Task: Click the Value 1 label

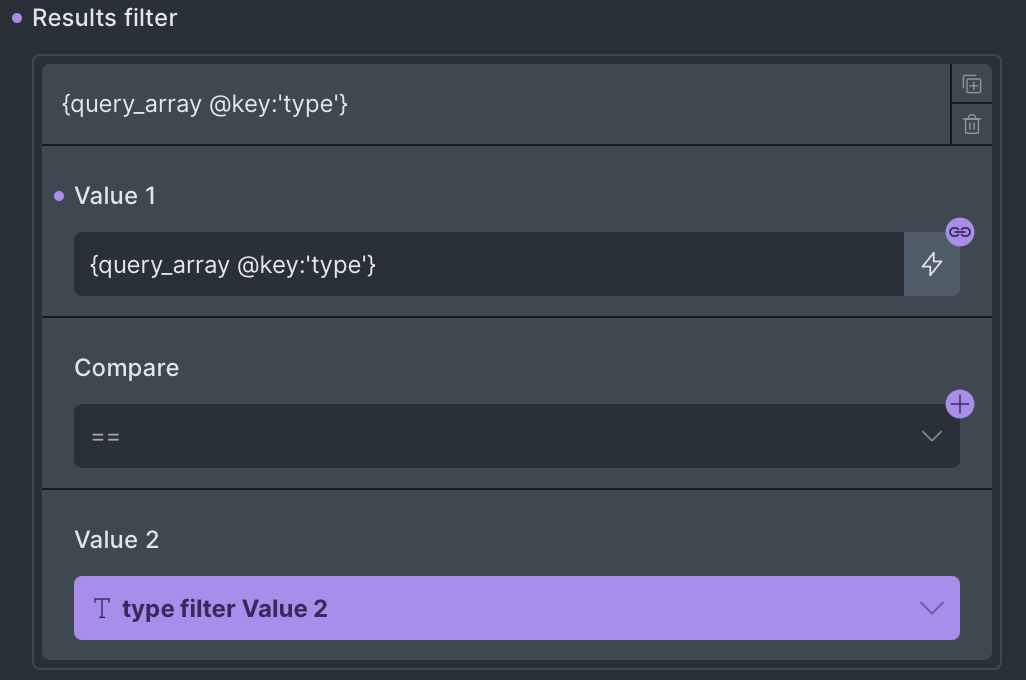Action: [x=115, y=196]
